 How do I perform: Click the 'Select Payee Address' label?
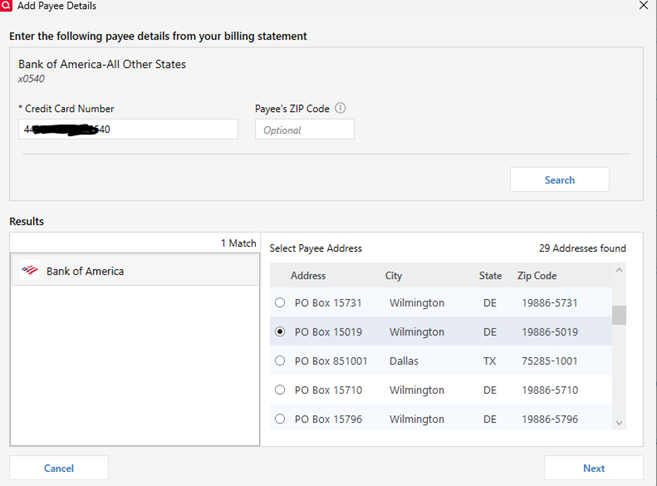click(x=316, y=248)
